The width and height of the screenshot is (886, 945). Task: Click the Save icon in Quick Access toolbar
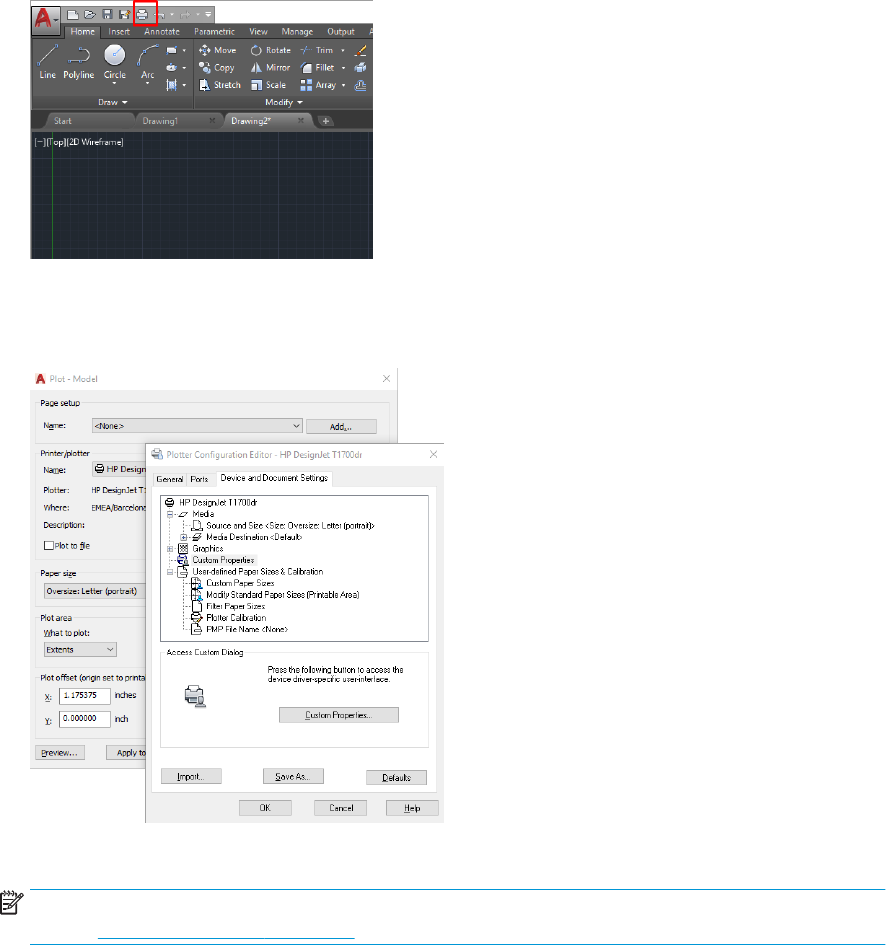pos(107,14)
